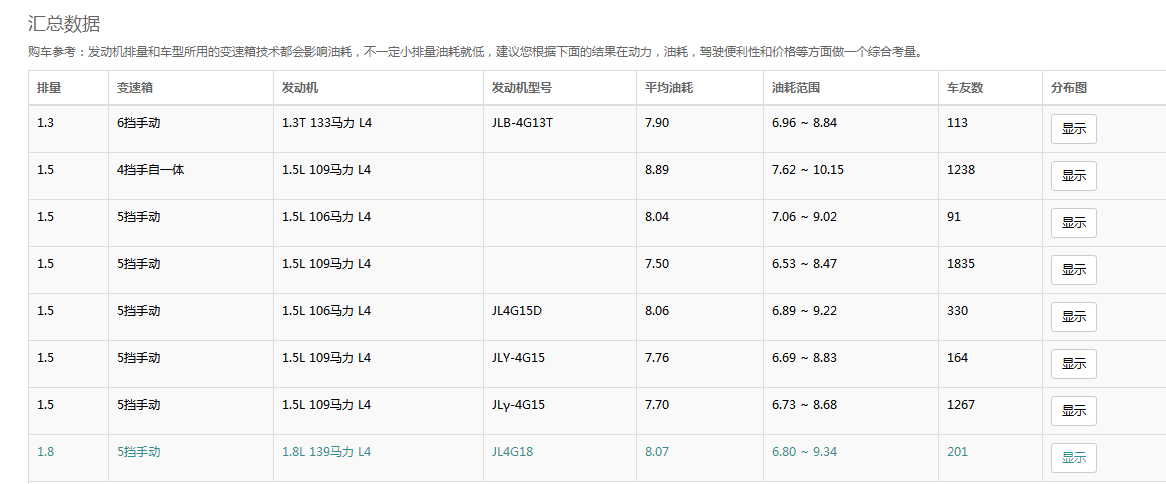Click average fuel value 8.89
Viewport: 1166px width, 484px height.
click(657, 170)
